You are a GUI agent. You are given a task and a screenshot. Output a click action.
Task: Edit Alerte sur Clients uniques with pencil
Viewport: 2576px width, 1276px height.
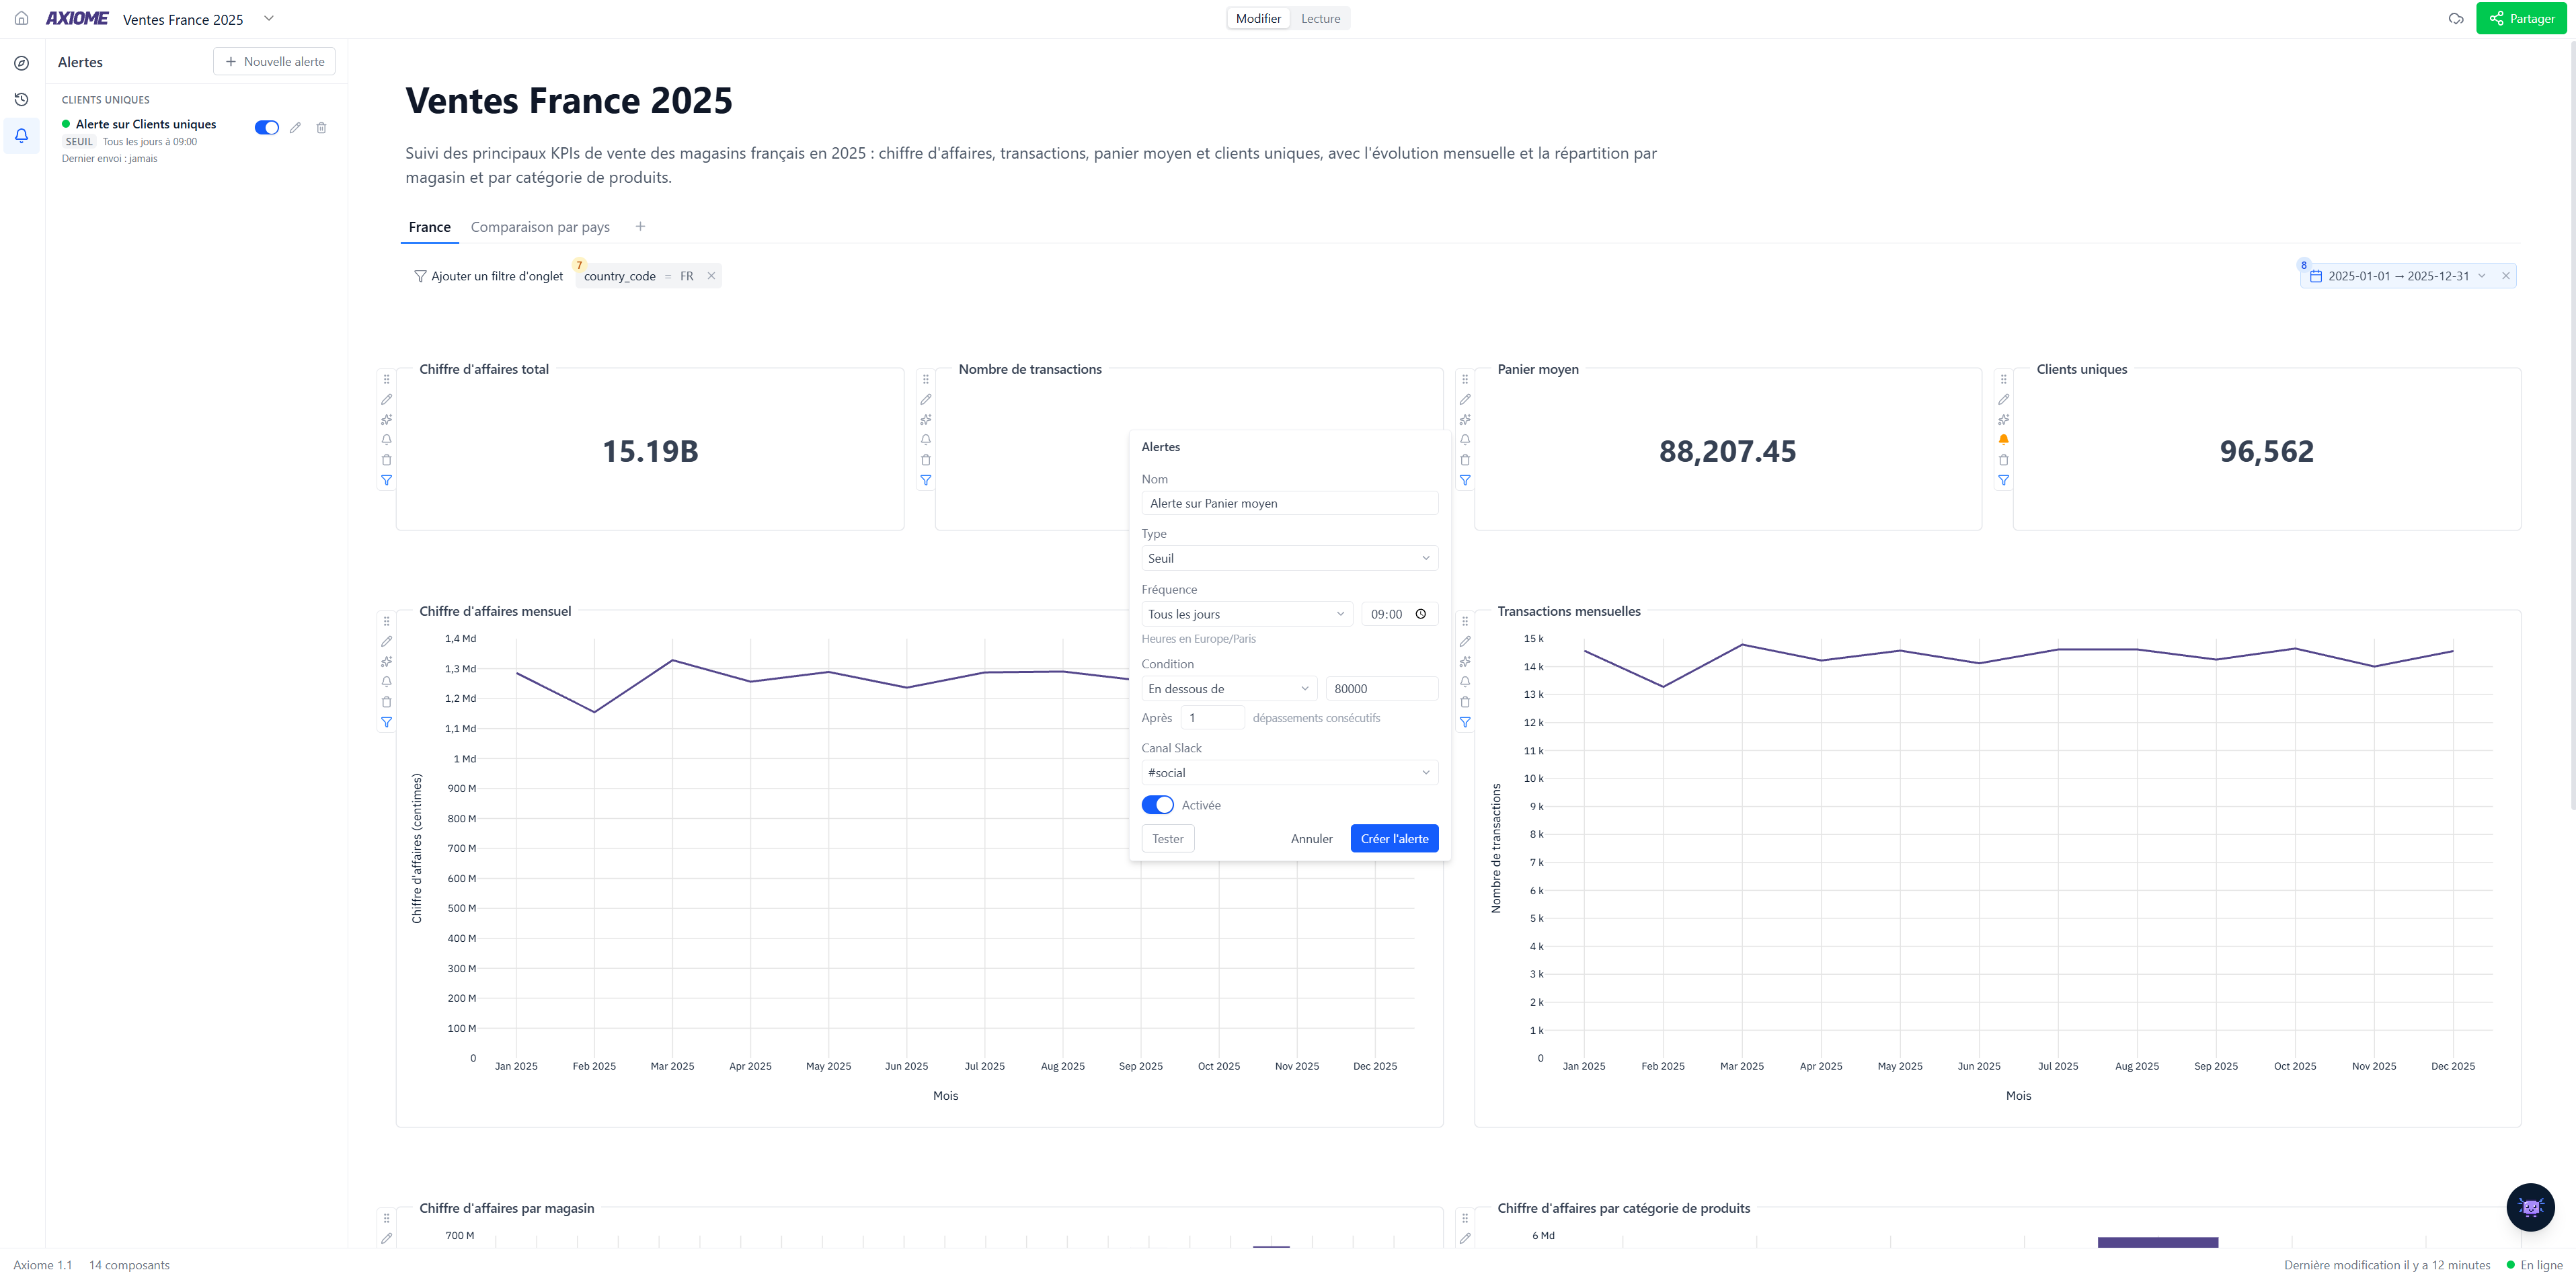(295, 127)
